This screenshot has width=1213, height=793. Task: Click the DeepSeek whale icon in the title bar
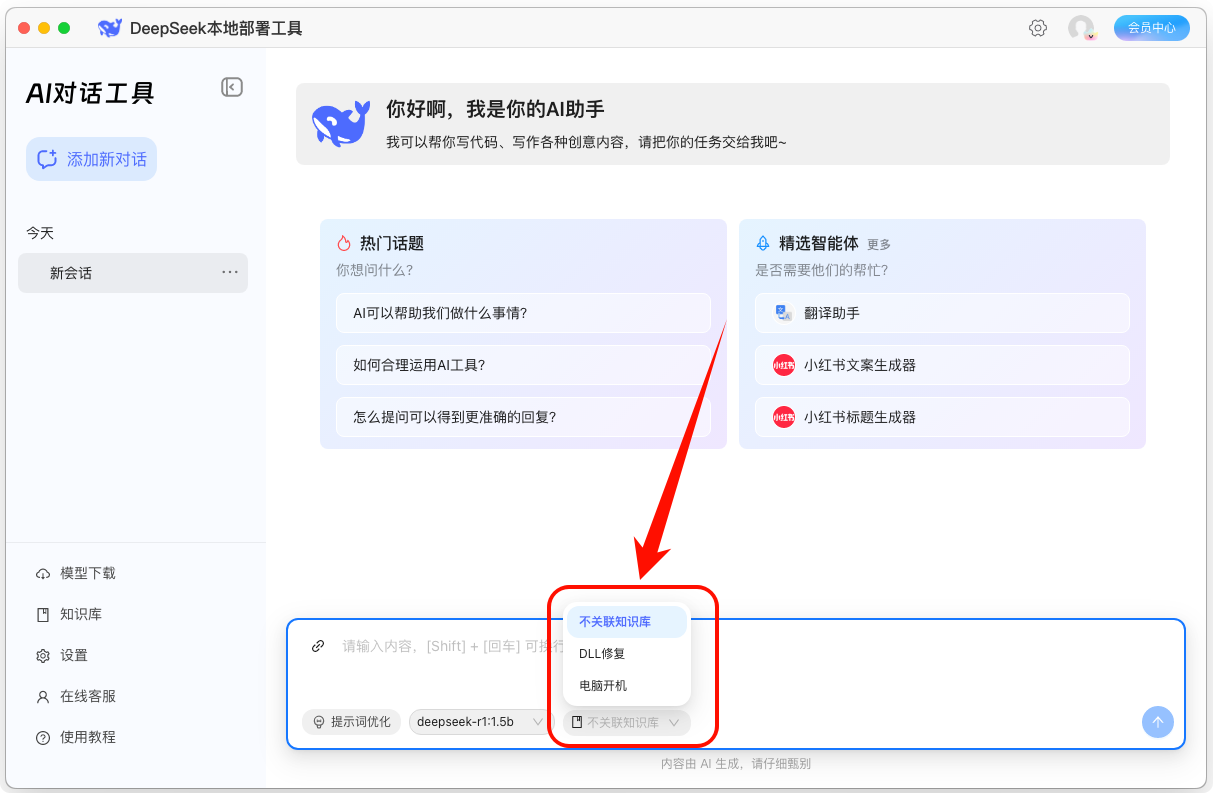coord(110,28)
